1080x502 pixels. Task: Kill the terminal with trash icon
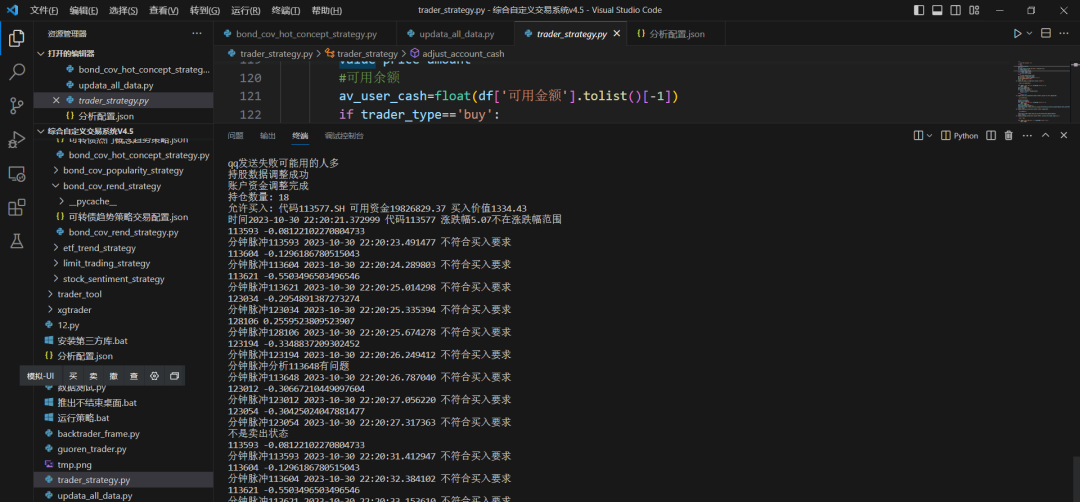[1009, 136]
